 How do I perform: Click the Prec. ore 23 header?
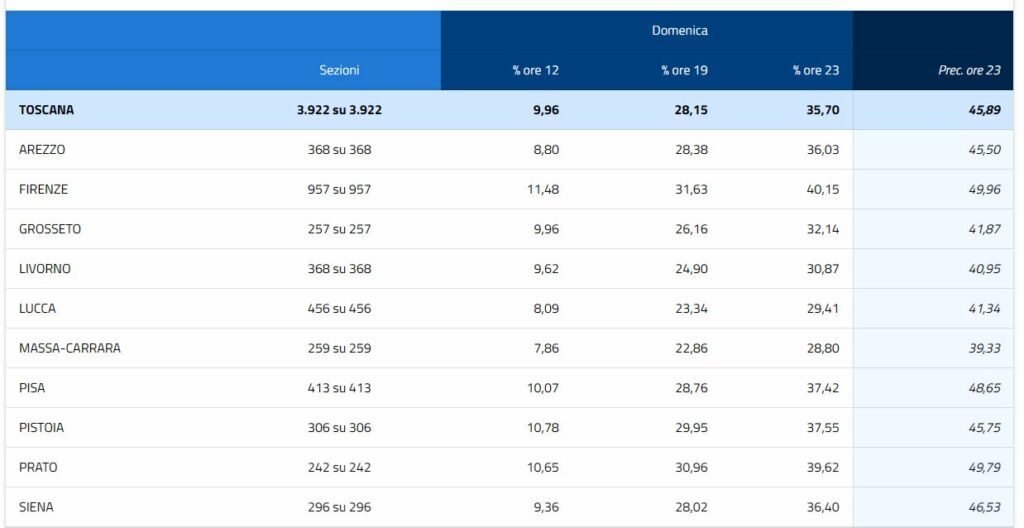point(969,70)
